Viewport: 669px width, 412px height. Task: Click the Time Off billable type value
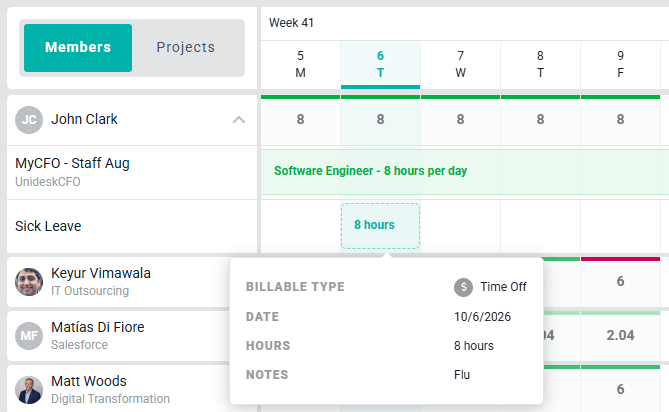tap(503, 287)
